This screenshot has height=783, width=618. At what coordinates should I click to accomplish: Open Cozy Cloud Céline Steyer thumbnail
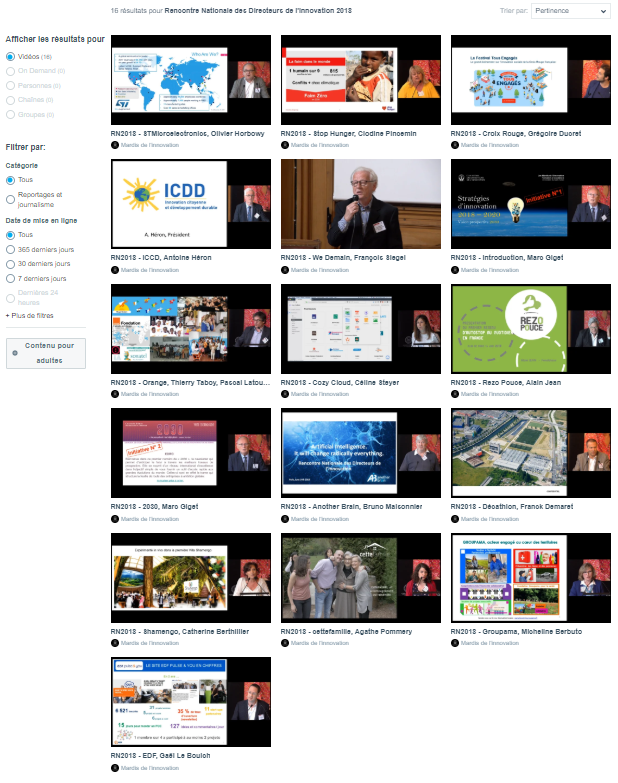pos(361,329)
